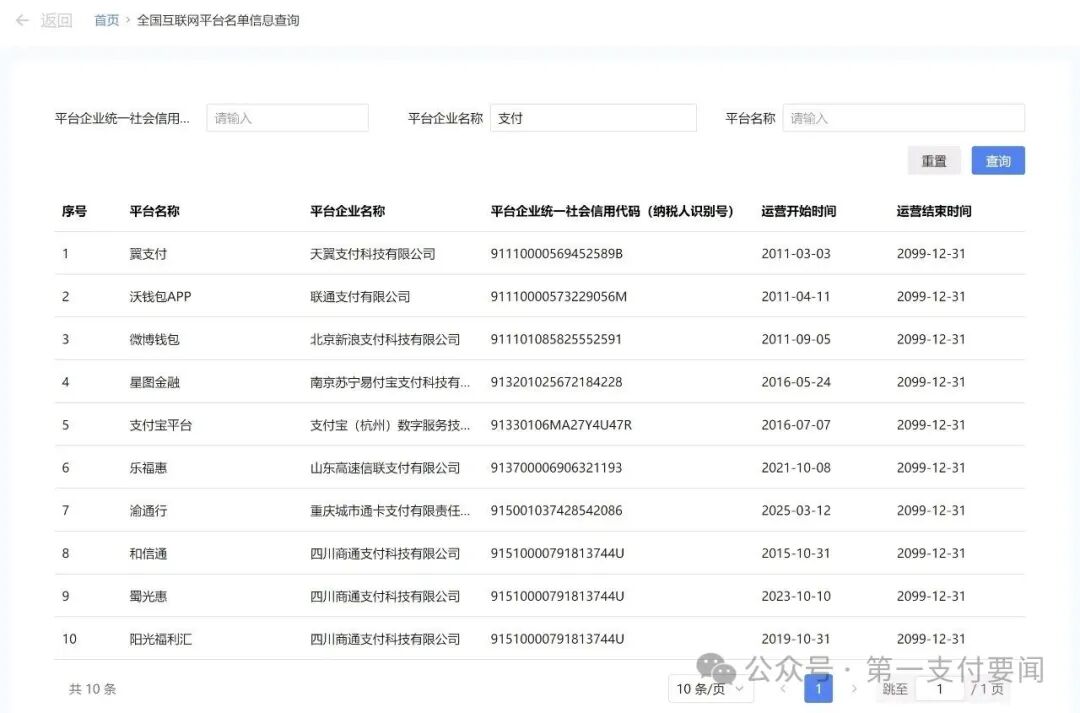Click the chevron on the page-size selector
The height and width of the screenshot is (713, 1080).
tap(740, 689)
